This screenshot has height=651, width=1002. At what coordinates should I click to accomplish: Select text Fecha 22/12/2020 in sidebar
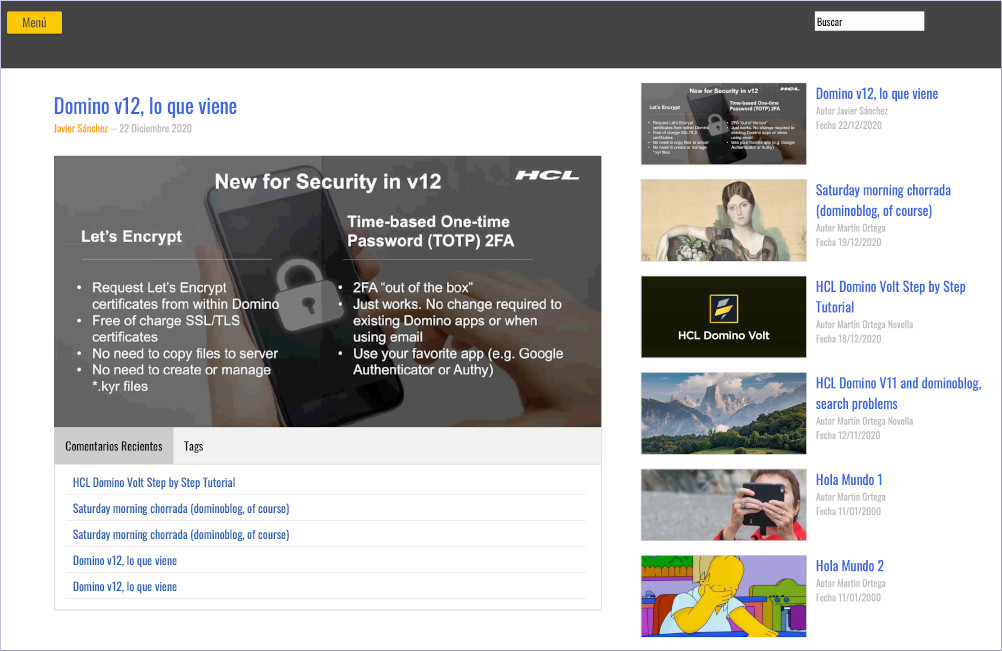[x=849, y=125]
